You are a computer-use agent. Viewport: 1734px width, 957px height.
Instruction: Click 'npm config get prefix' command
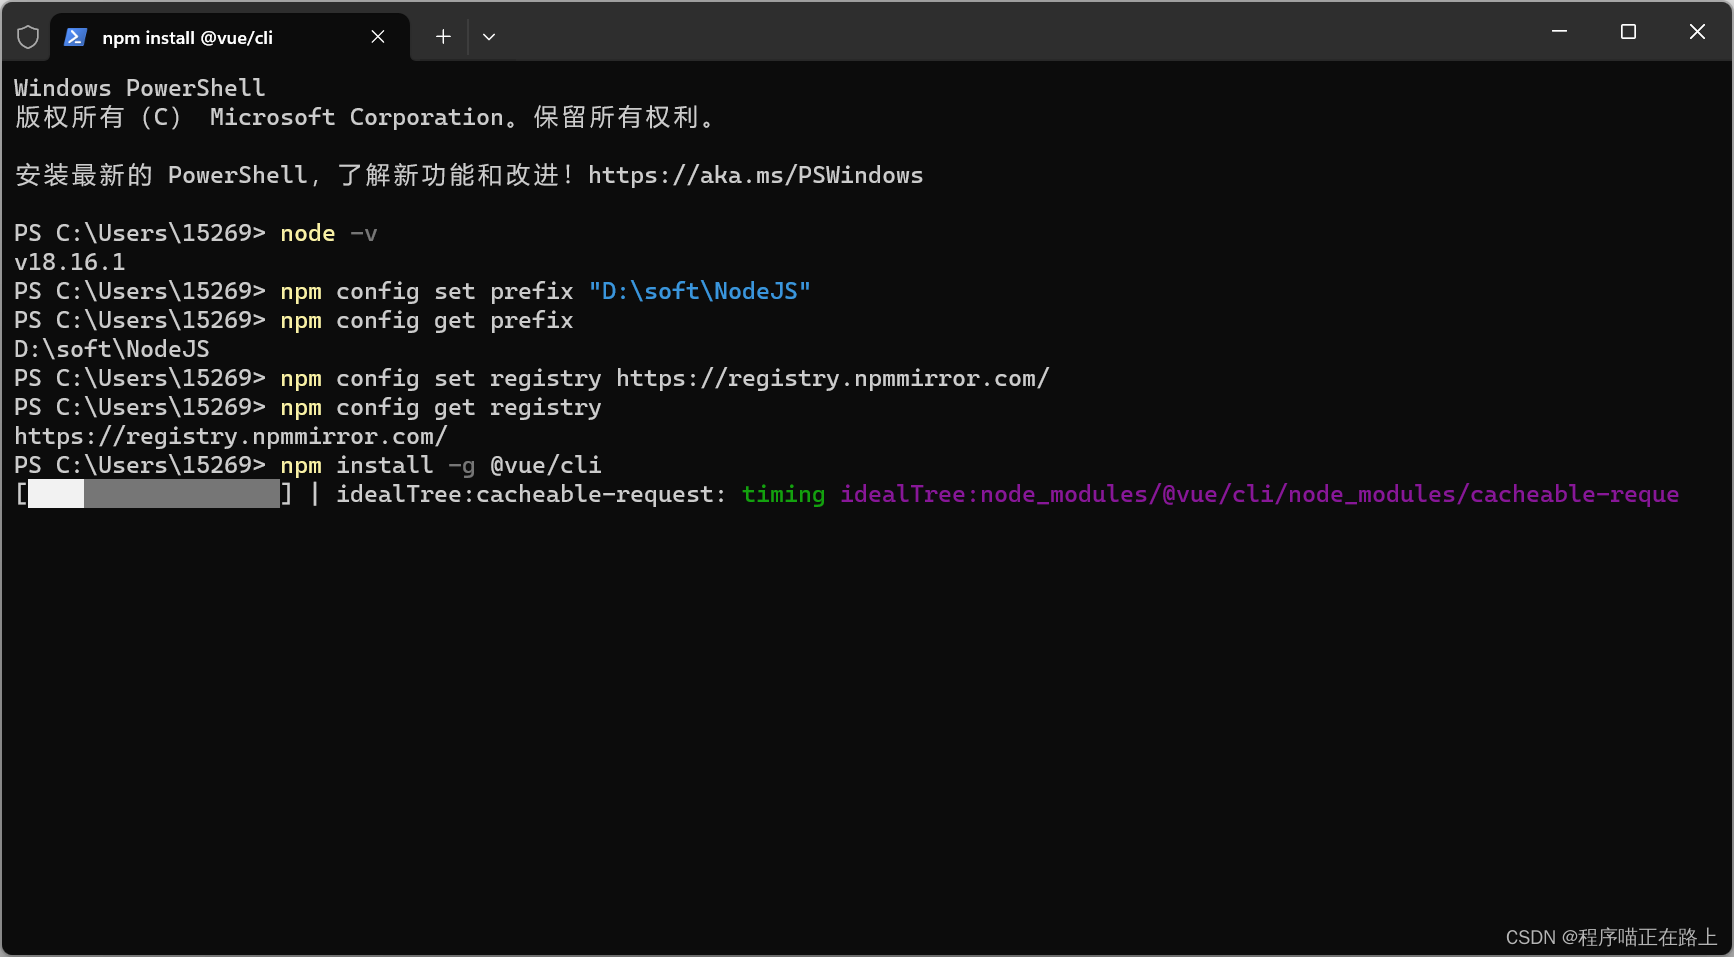click(x=427, y=320)
